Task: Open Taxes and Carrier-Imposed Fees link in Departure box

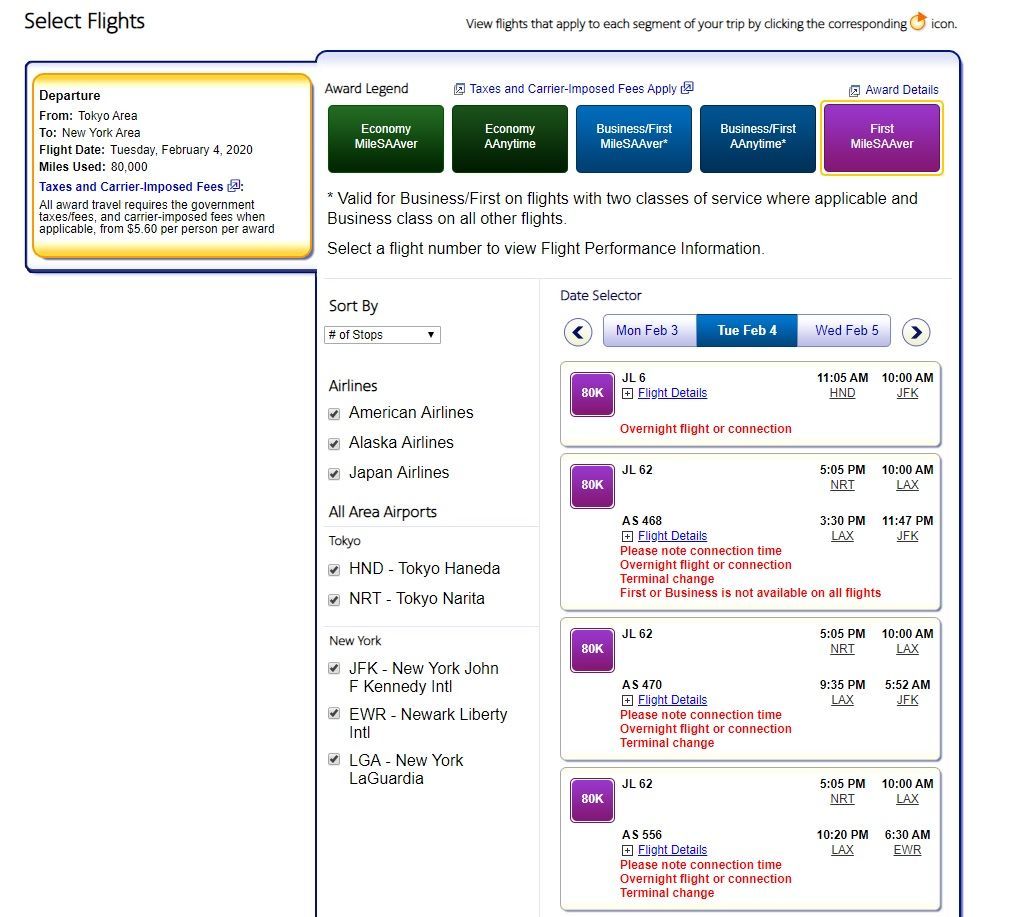Action: coord(131,187)
